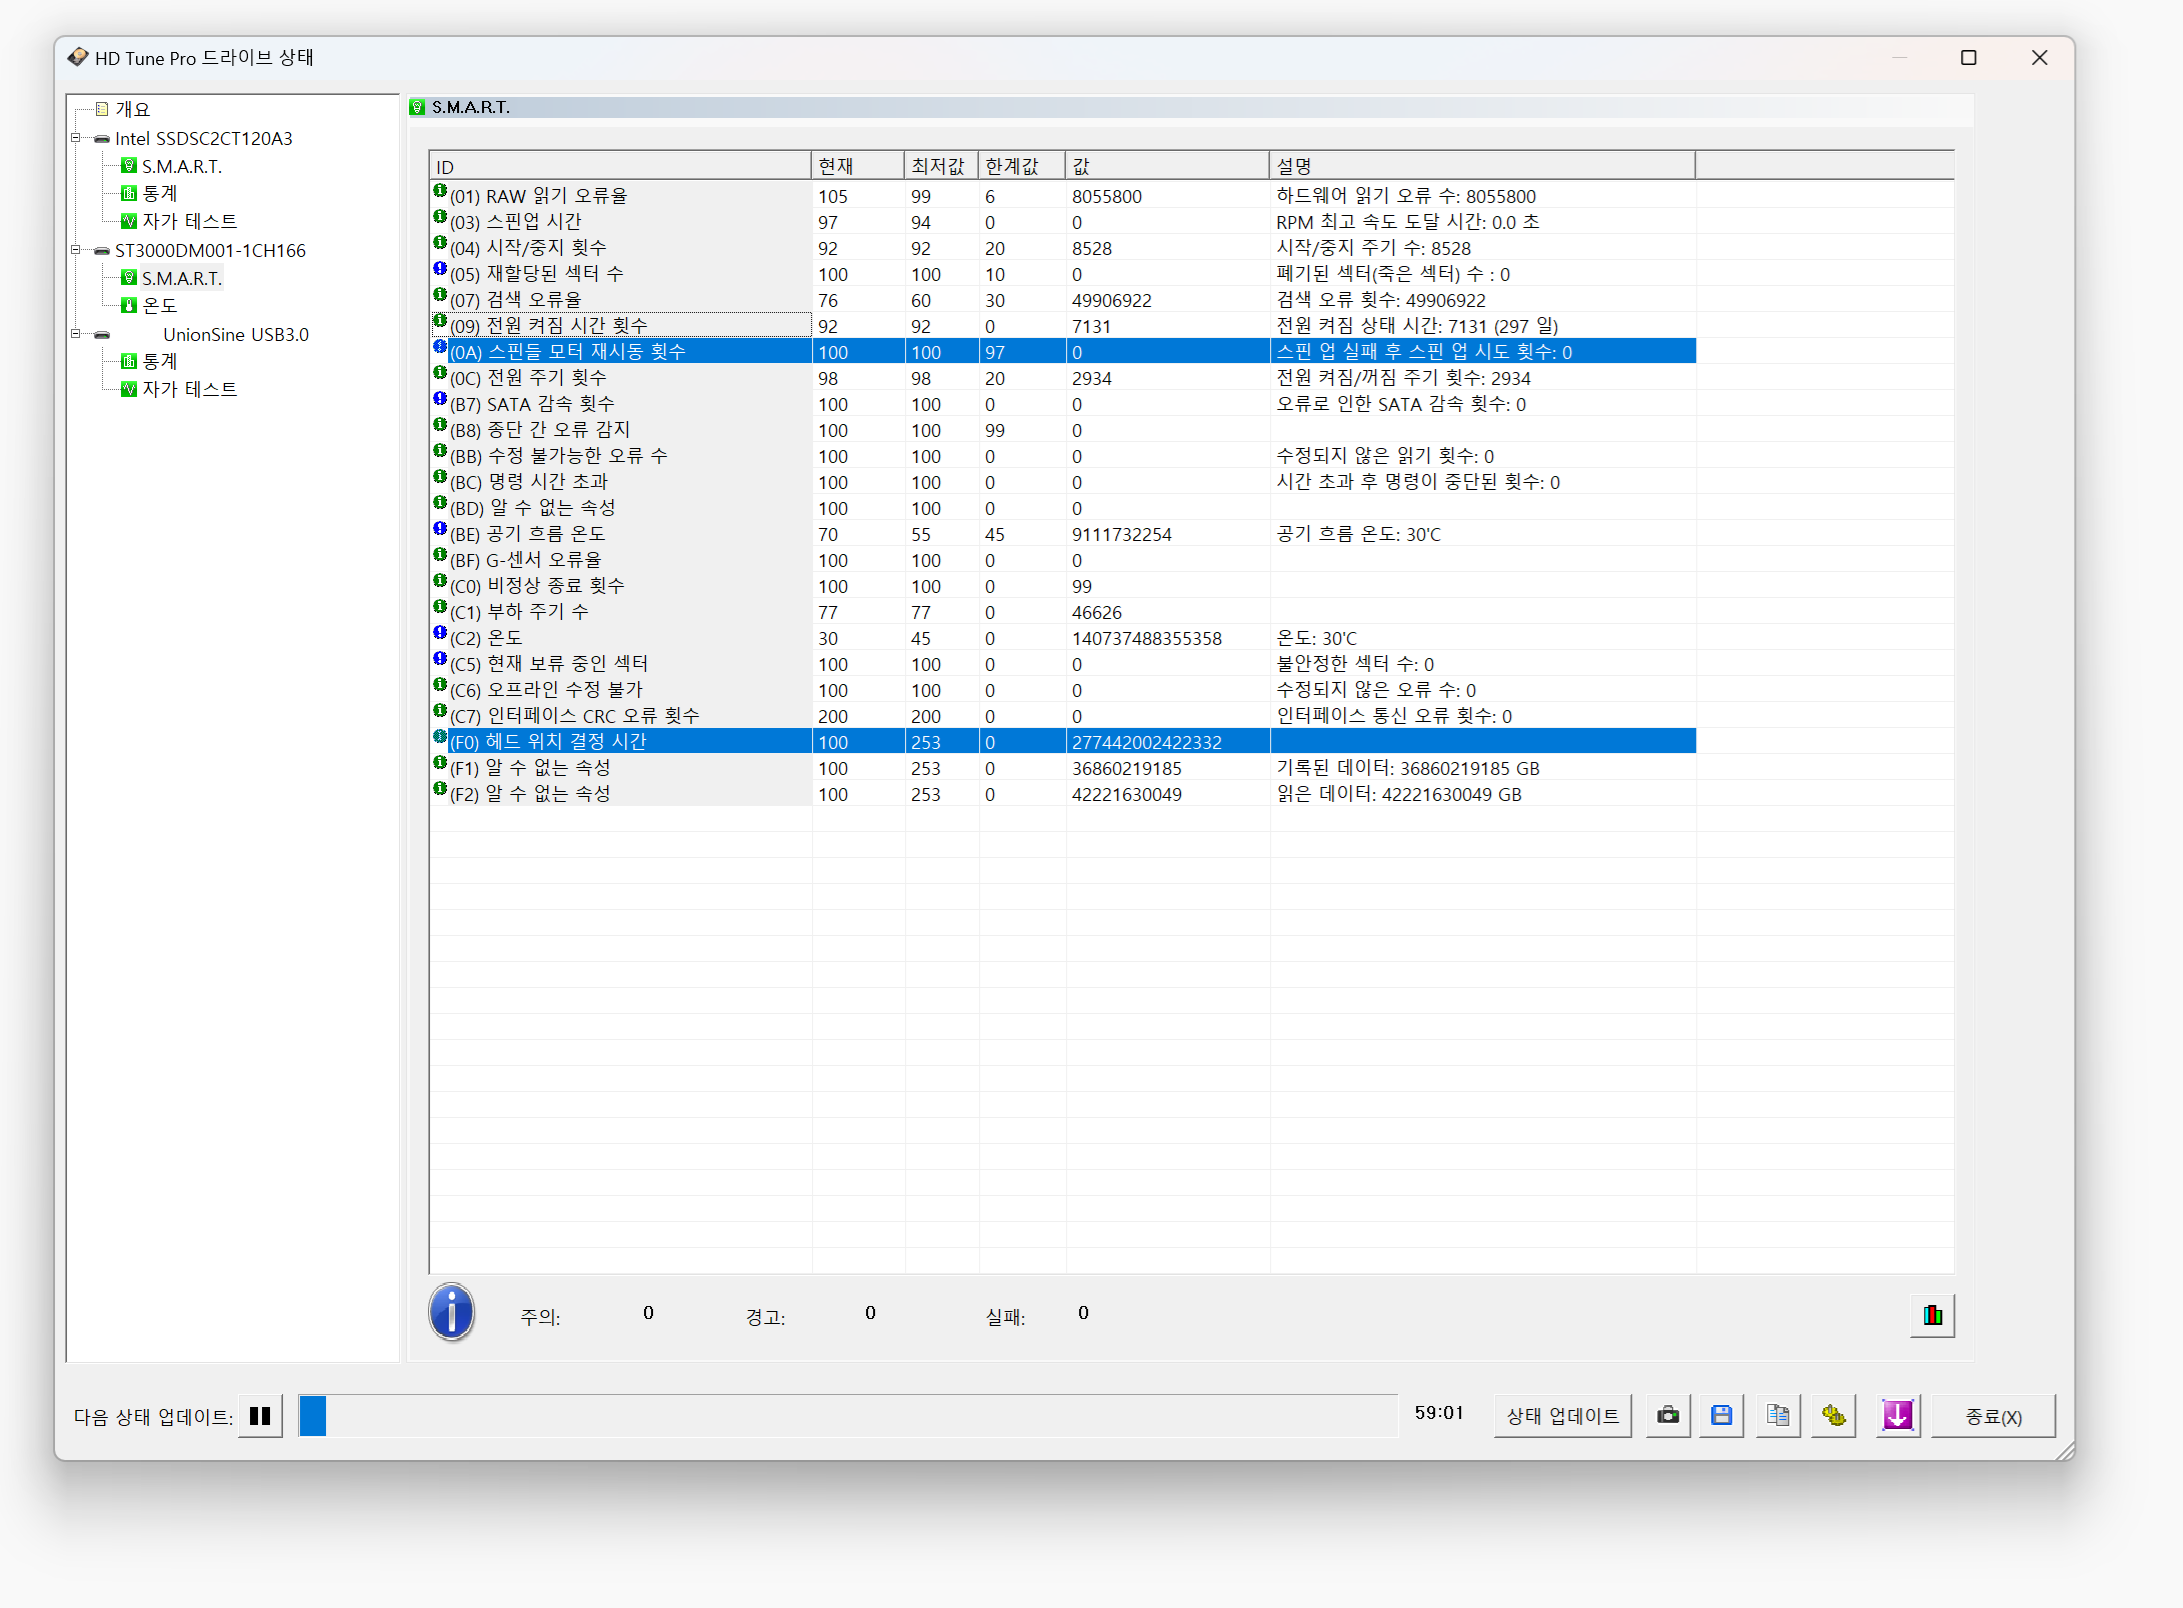This screenshot has height=1608, width=2183.
Task: Select row (B8) 종단 간 오류 감지
Action: 1063,430
